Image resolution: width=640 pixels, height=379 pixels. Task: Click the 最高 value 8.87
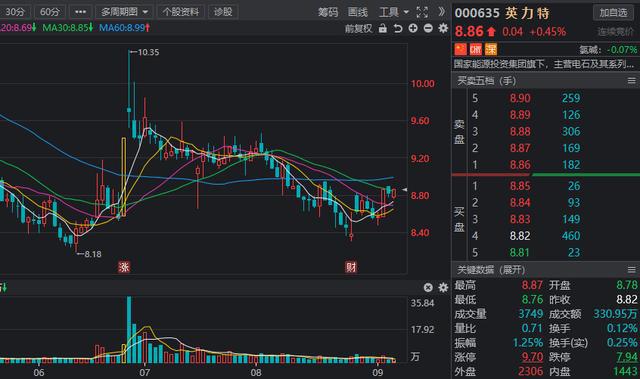pos(532,285)
